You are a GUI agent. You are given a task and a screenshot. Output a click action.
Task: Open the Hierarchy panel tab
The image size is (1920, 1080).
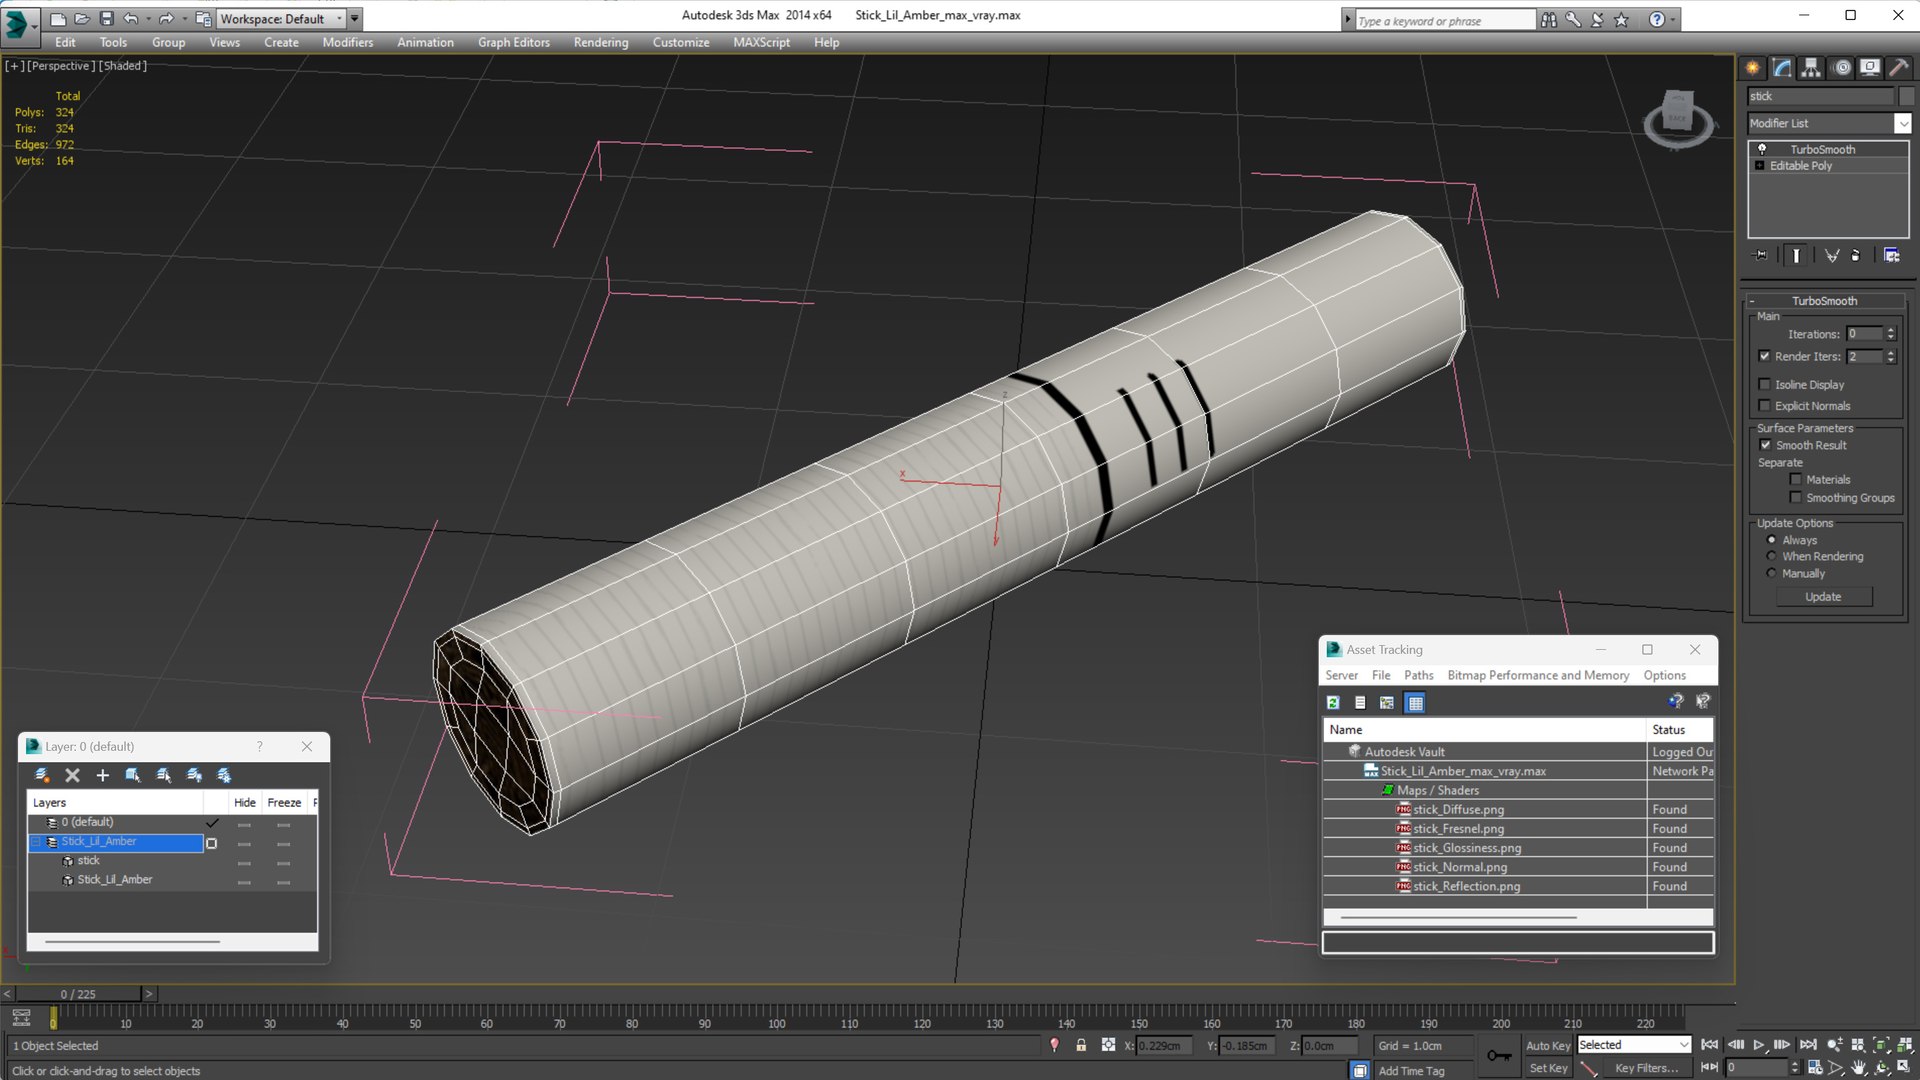[1811, 67]
